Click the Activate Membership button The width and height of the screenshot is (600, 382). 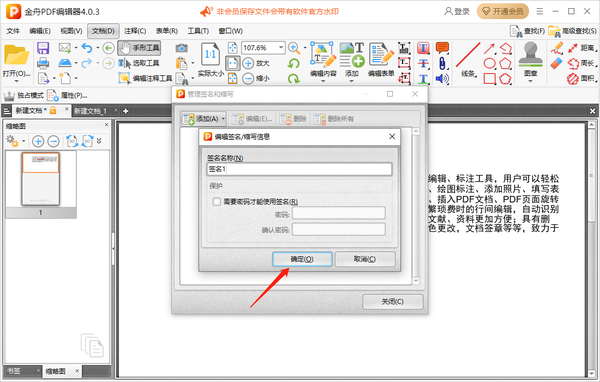click(x=502, y=11)
